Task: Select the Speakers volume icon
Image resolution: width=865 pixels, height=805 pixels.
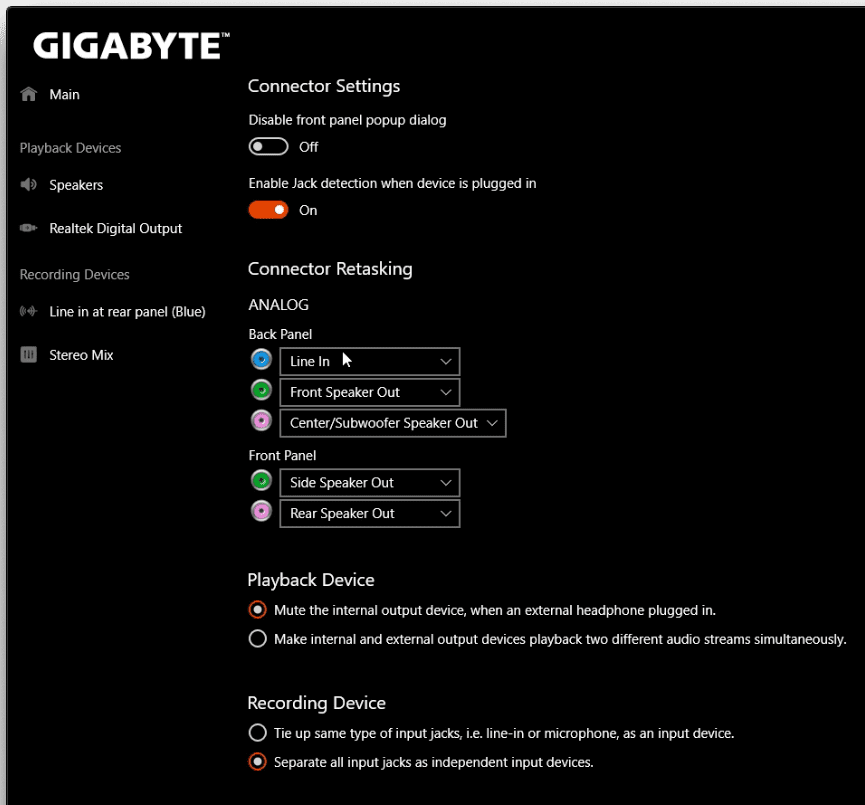Action: (x=28, y=185)
